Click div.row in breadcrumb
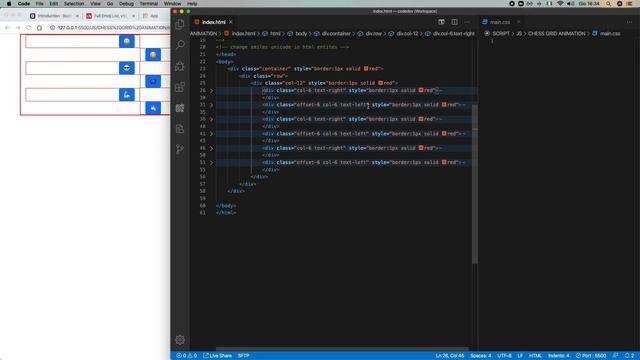 (373, 33)
